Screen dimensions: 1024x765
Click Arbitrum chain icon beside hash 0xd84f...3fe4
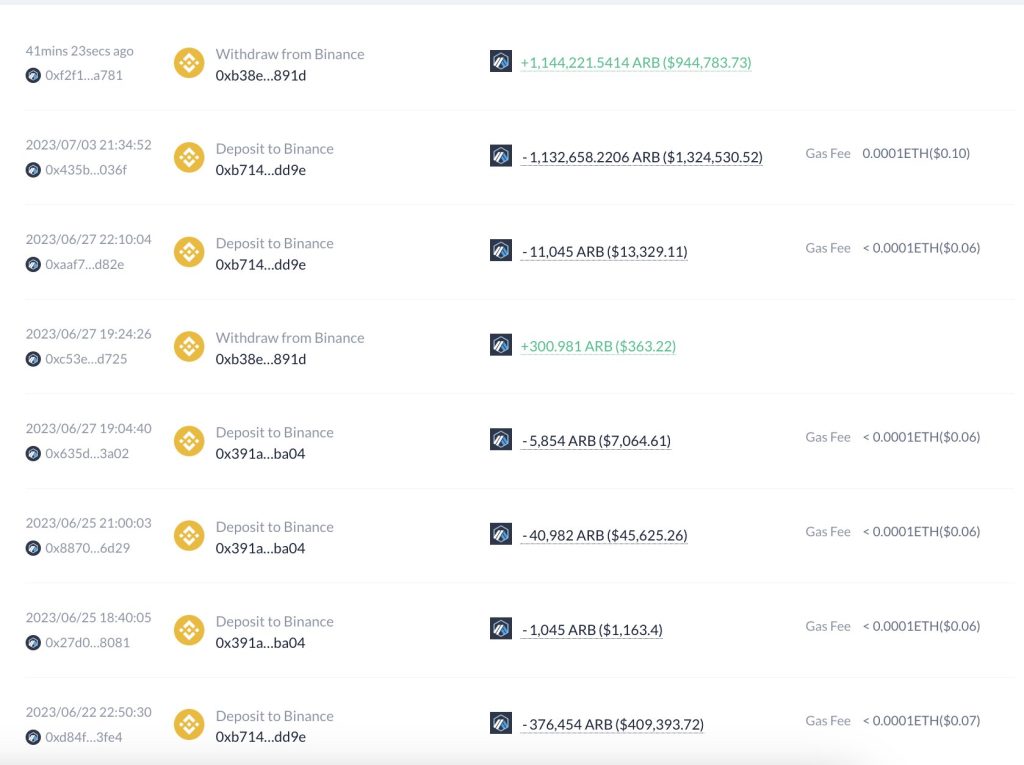[33, 738]
